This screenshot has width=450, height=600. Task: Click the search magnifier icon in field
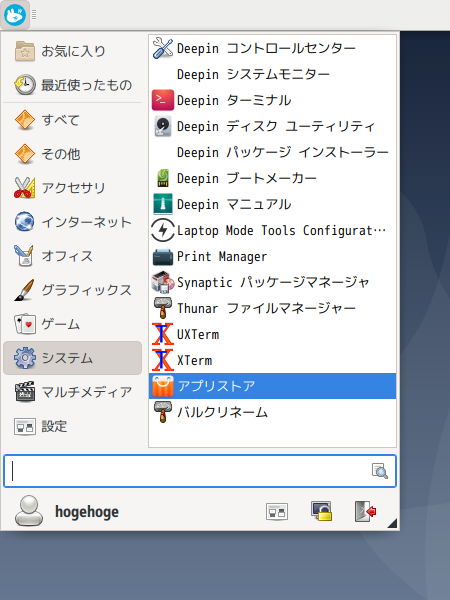[x=380, y=471]
